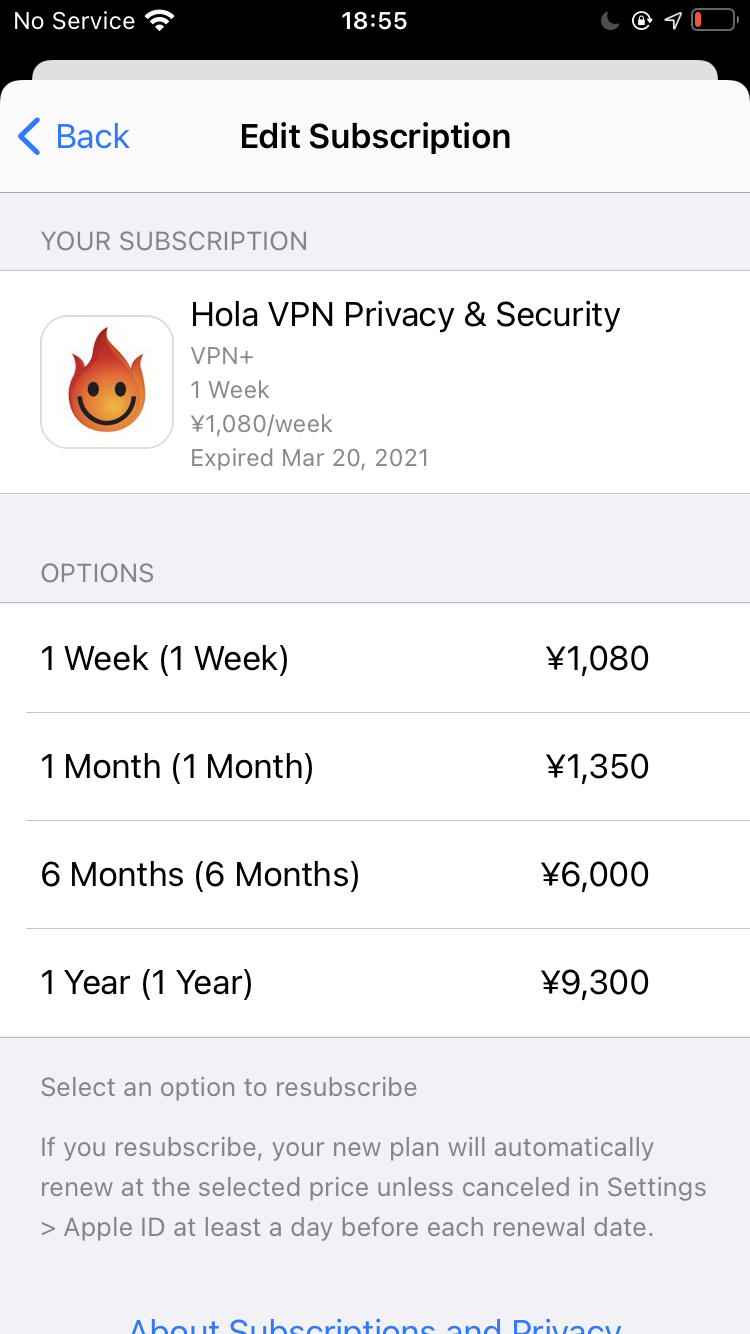Go back using the Back button
The height and width of the screenshot is (1334, 750).
pyautogui.click(x=74, y=136)
